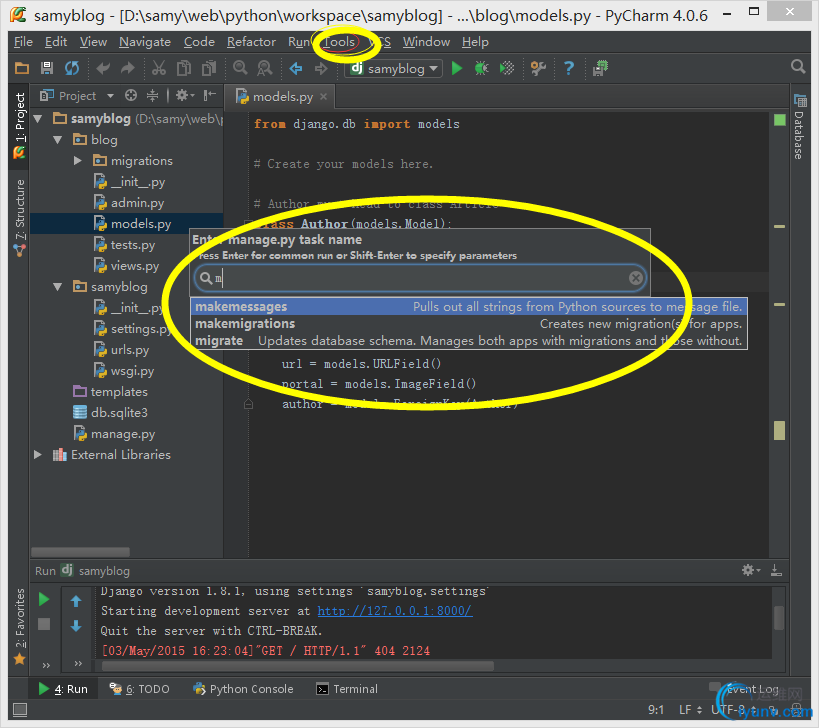Open the File menu
819x728 pixels.
coord(23,42)
